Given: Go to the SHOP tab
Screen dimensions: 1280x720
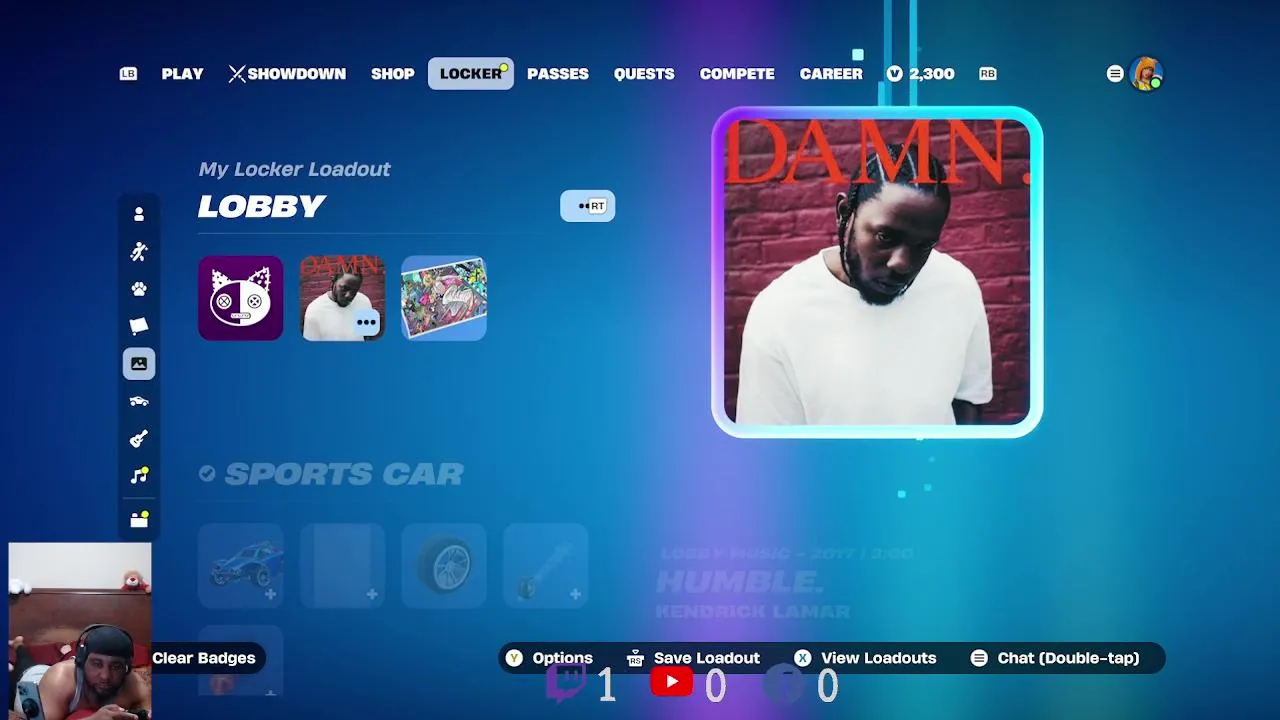Looking at the screenshot, I should coord(392,74).
